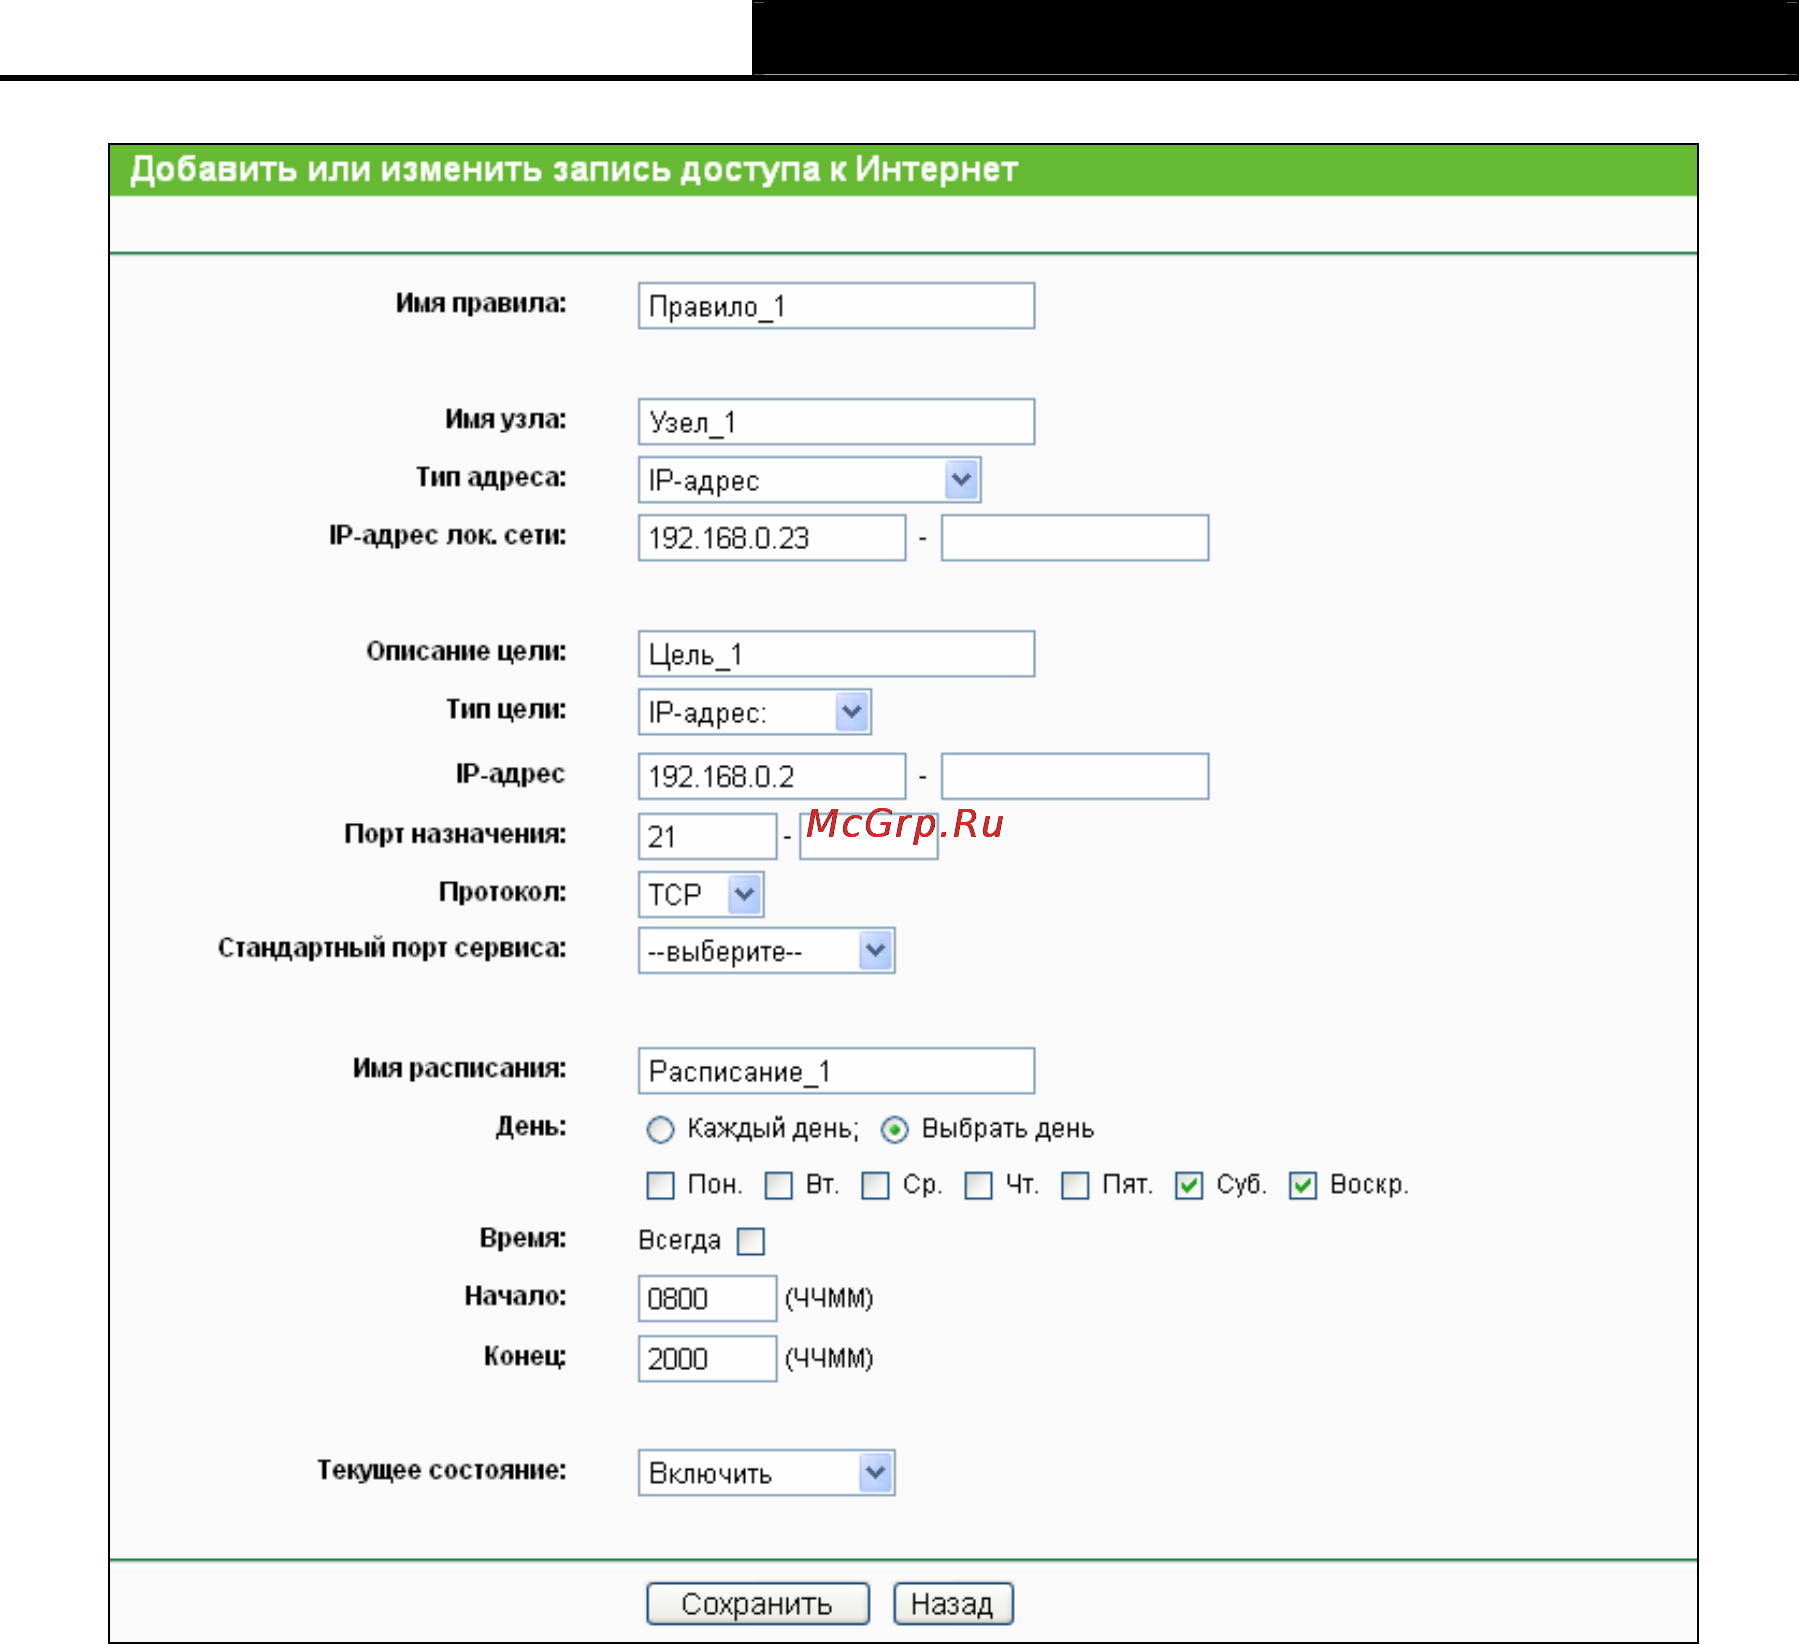Focus the Имя правила input field

click(836, 305)
